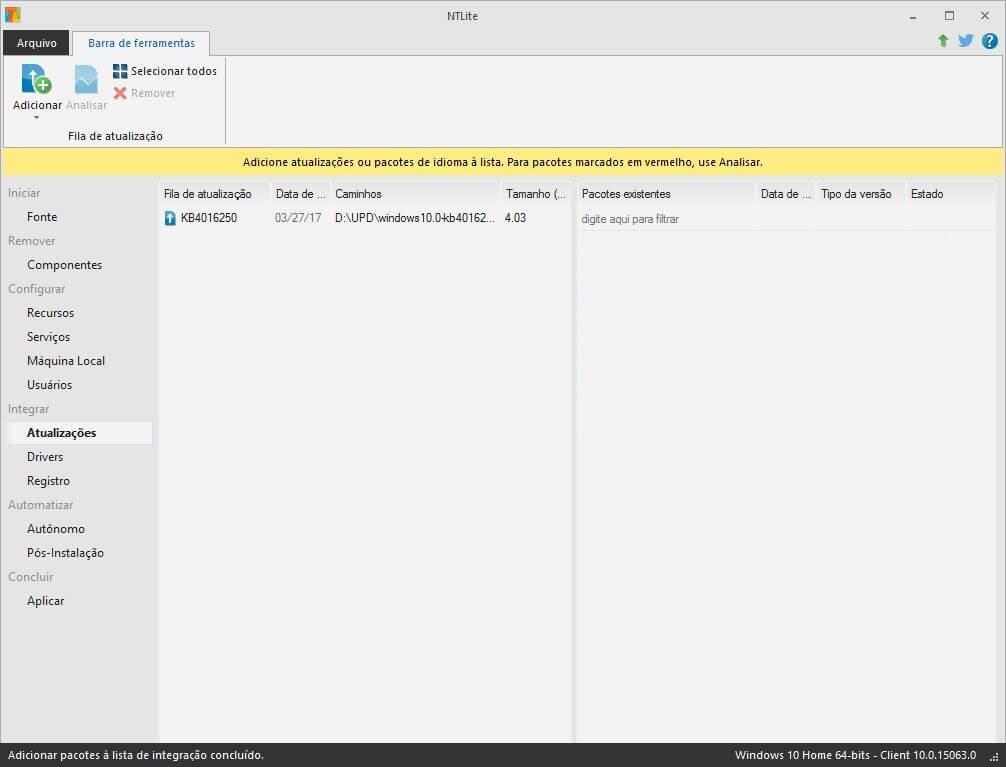Maximize the NTLite window

(x=949, y=15)
